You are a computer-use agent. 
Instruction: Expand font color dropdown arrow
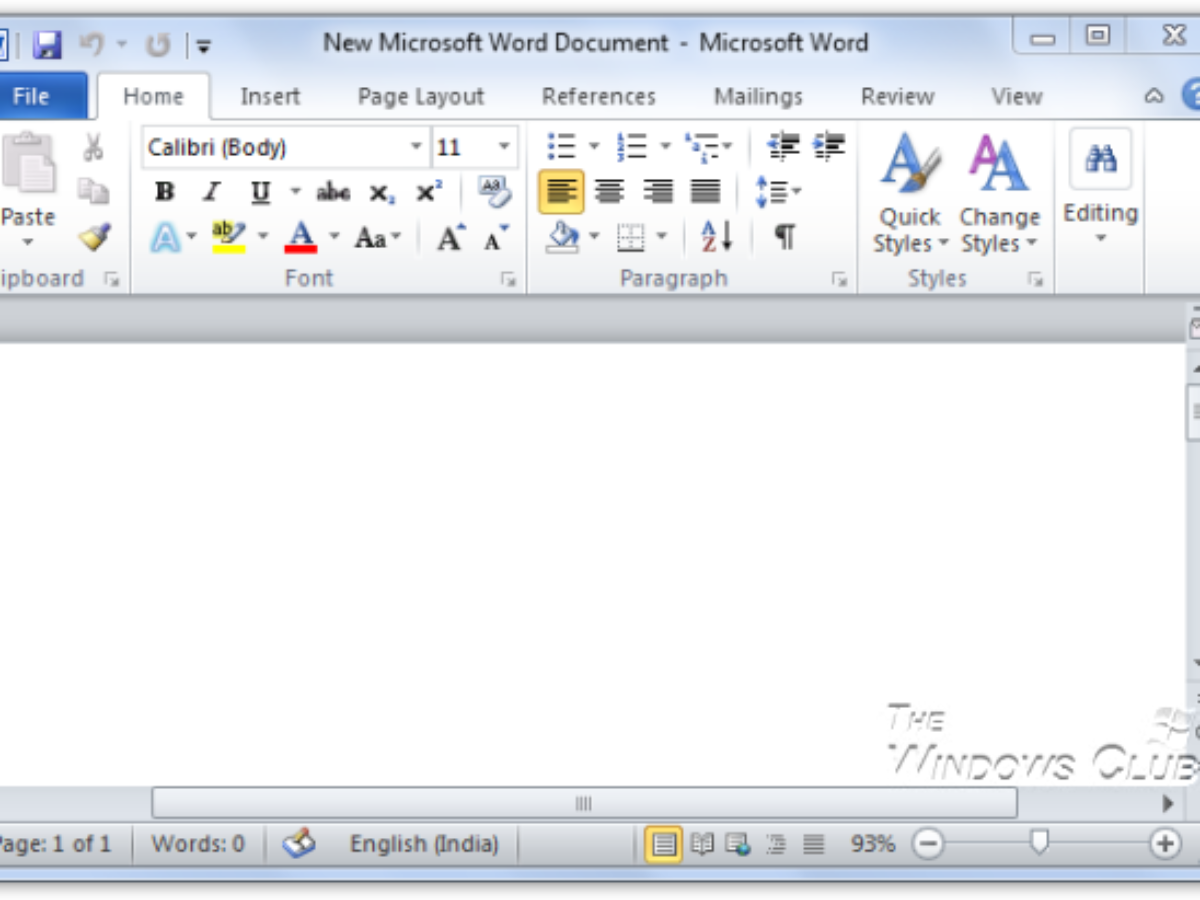pos(334,237)
